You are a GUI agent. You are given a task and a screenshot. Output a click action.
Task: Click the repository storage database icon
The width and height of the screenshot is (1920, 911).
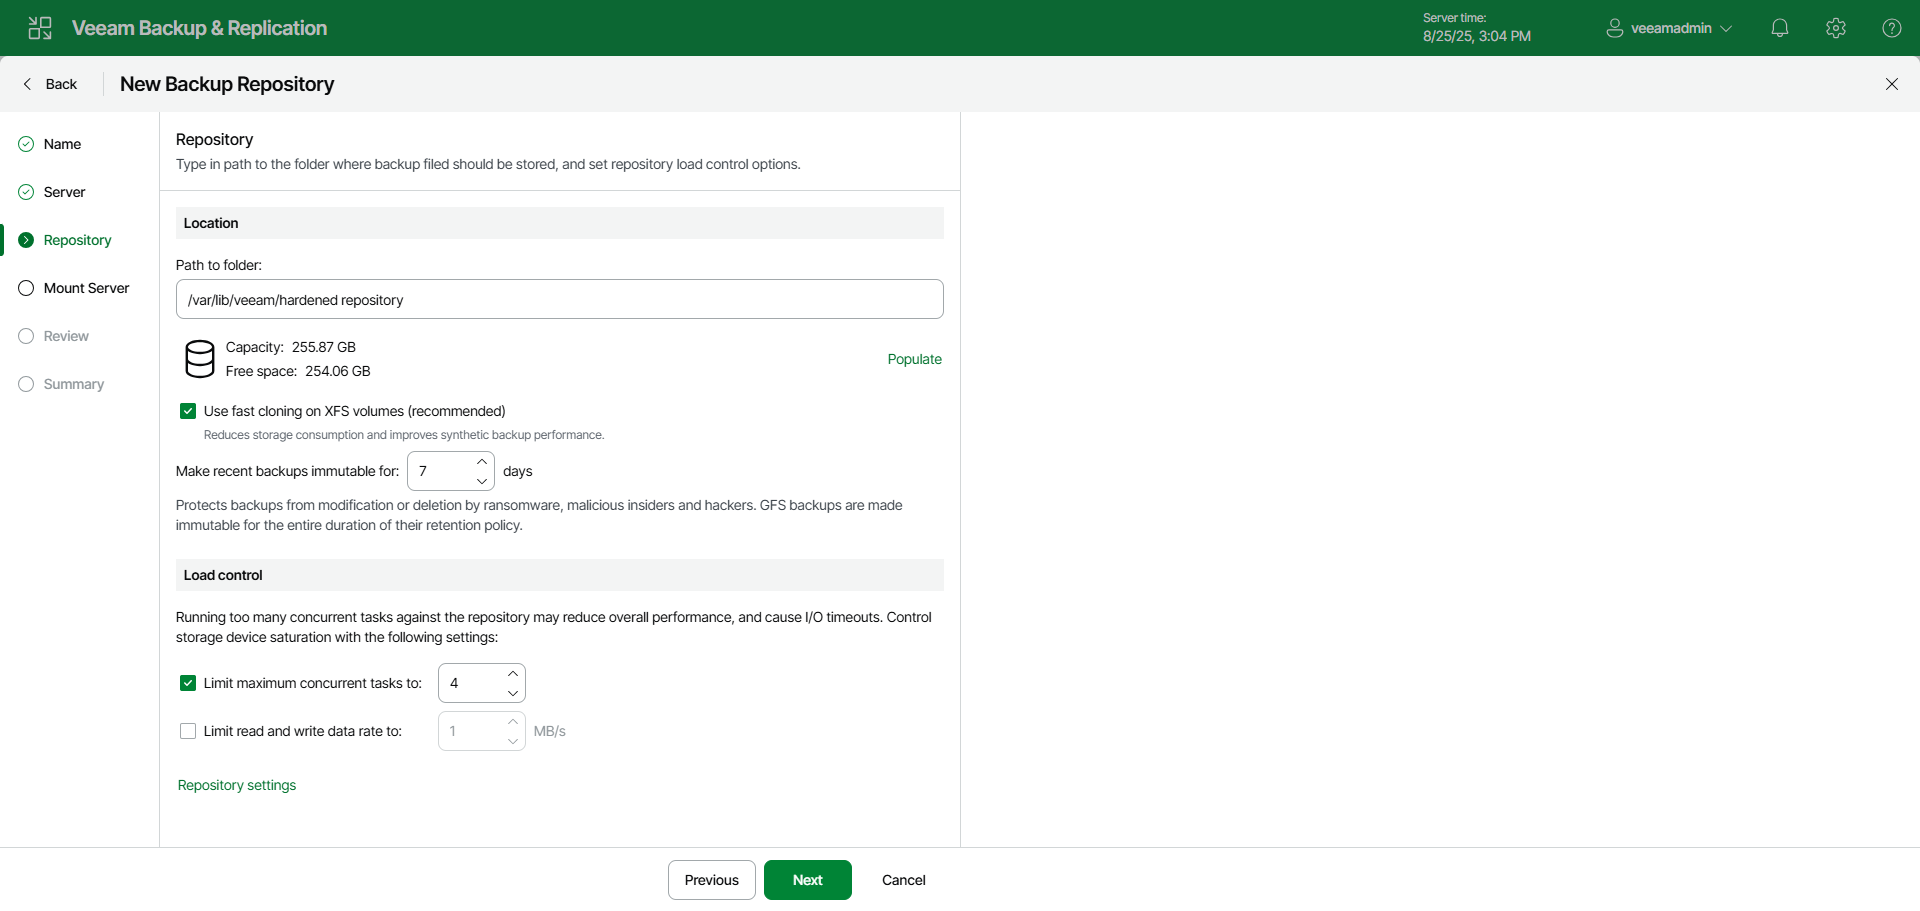click(200, 359)
